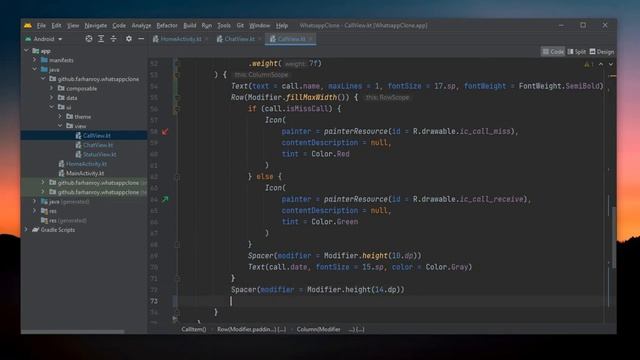Viewport: 640px width, 360px height.
Task: Click project panel horizontal scrollbar
Action: (73, 332)
